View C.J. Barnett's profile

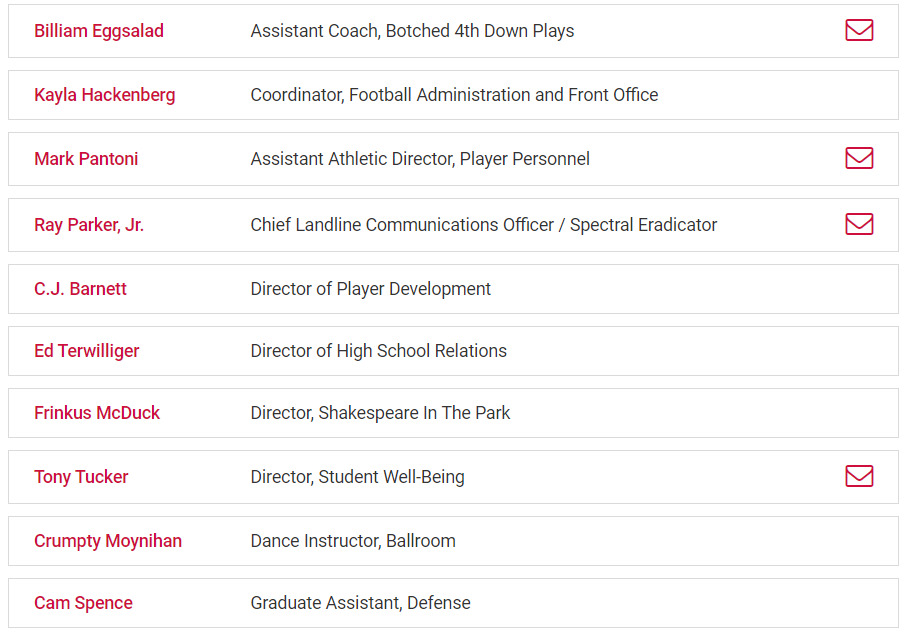click(x=80, y=289)
